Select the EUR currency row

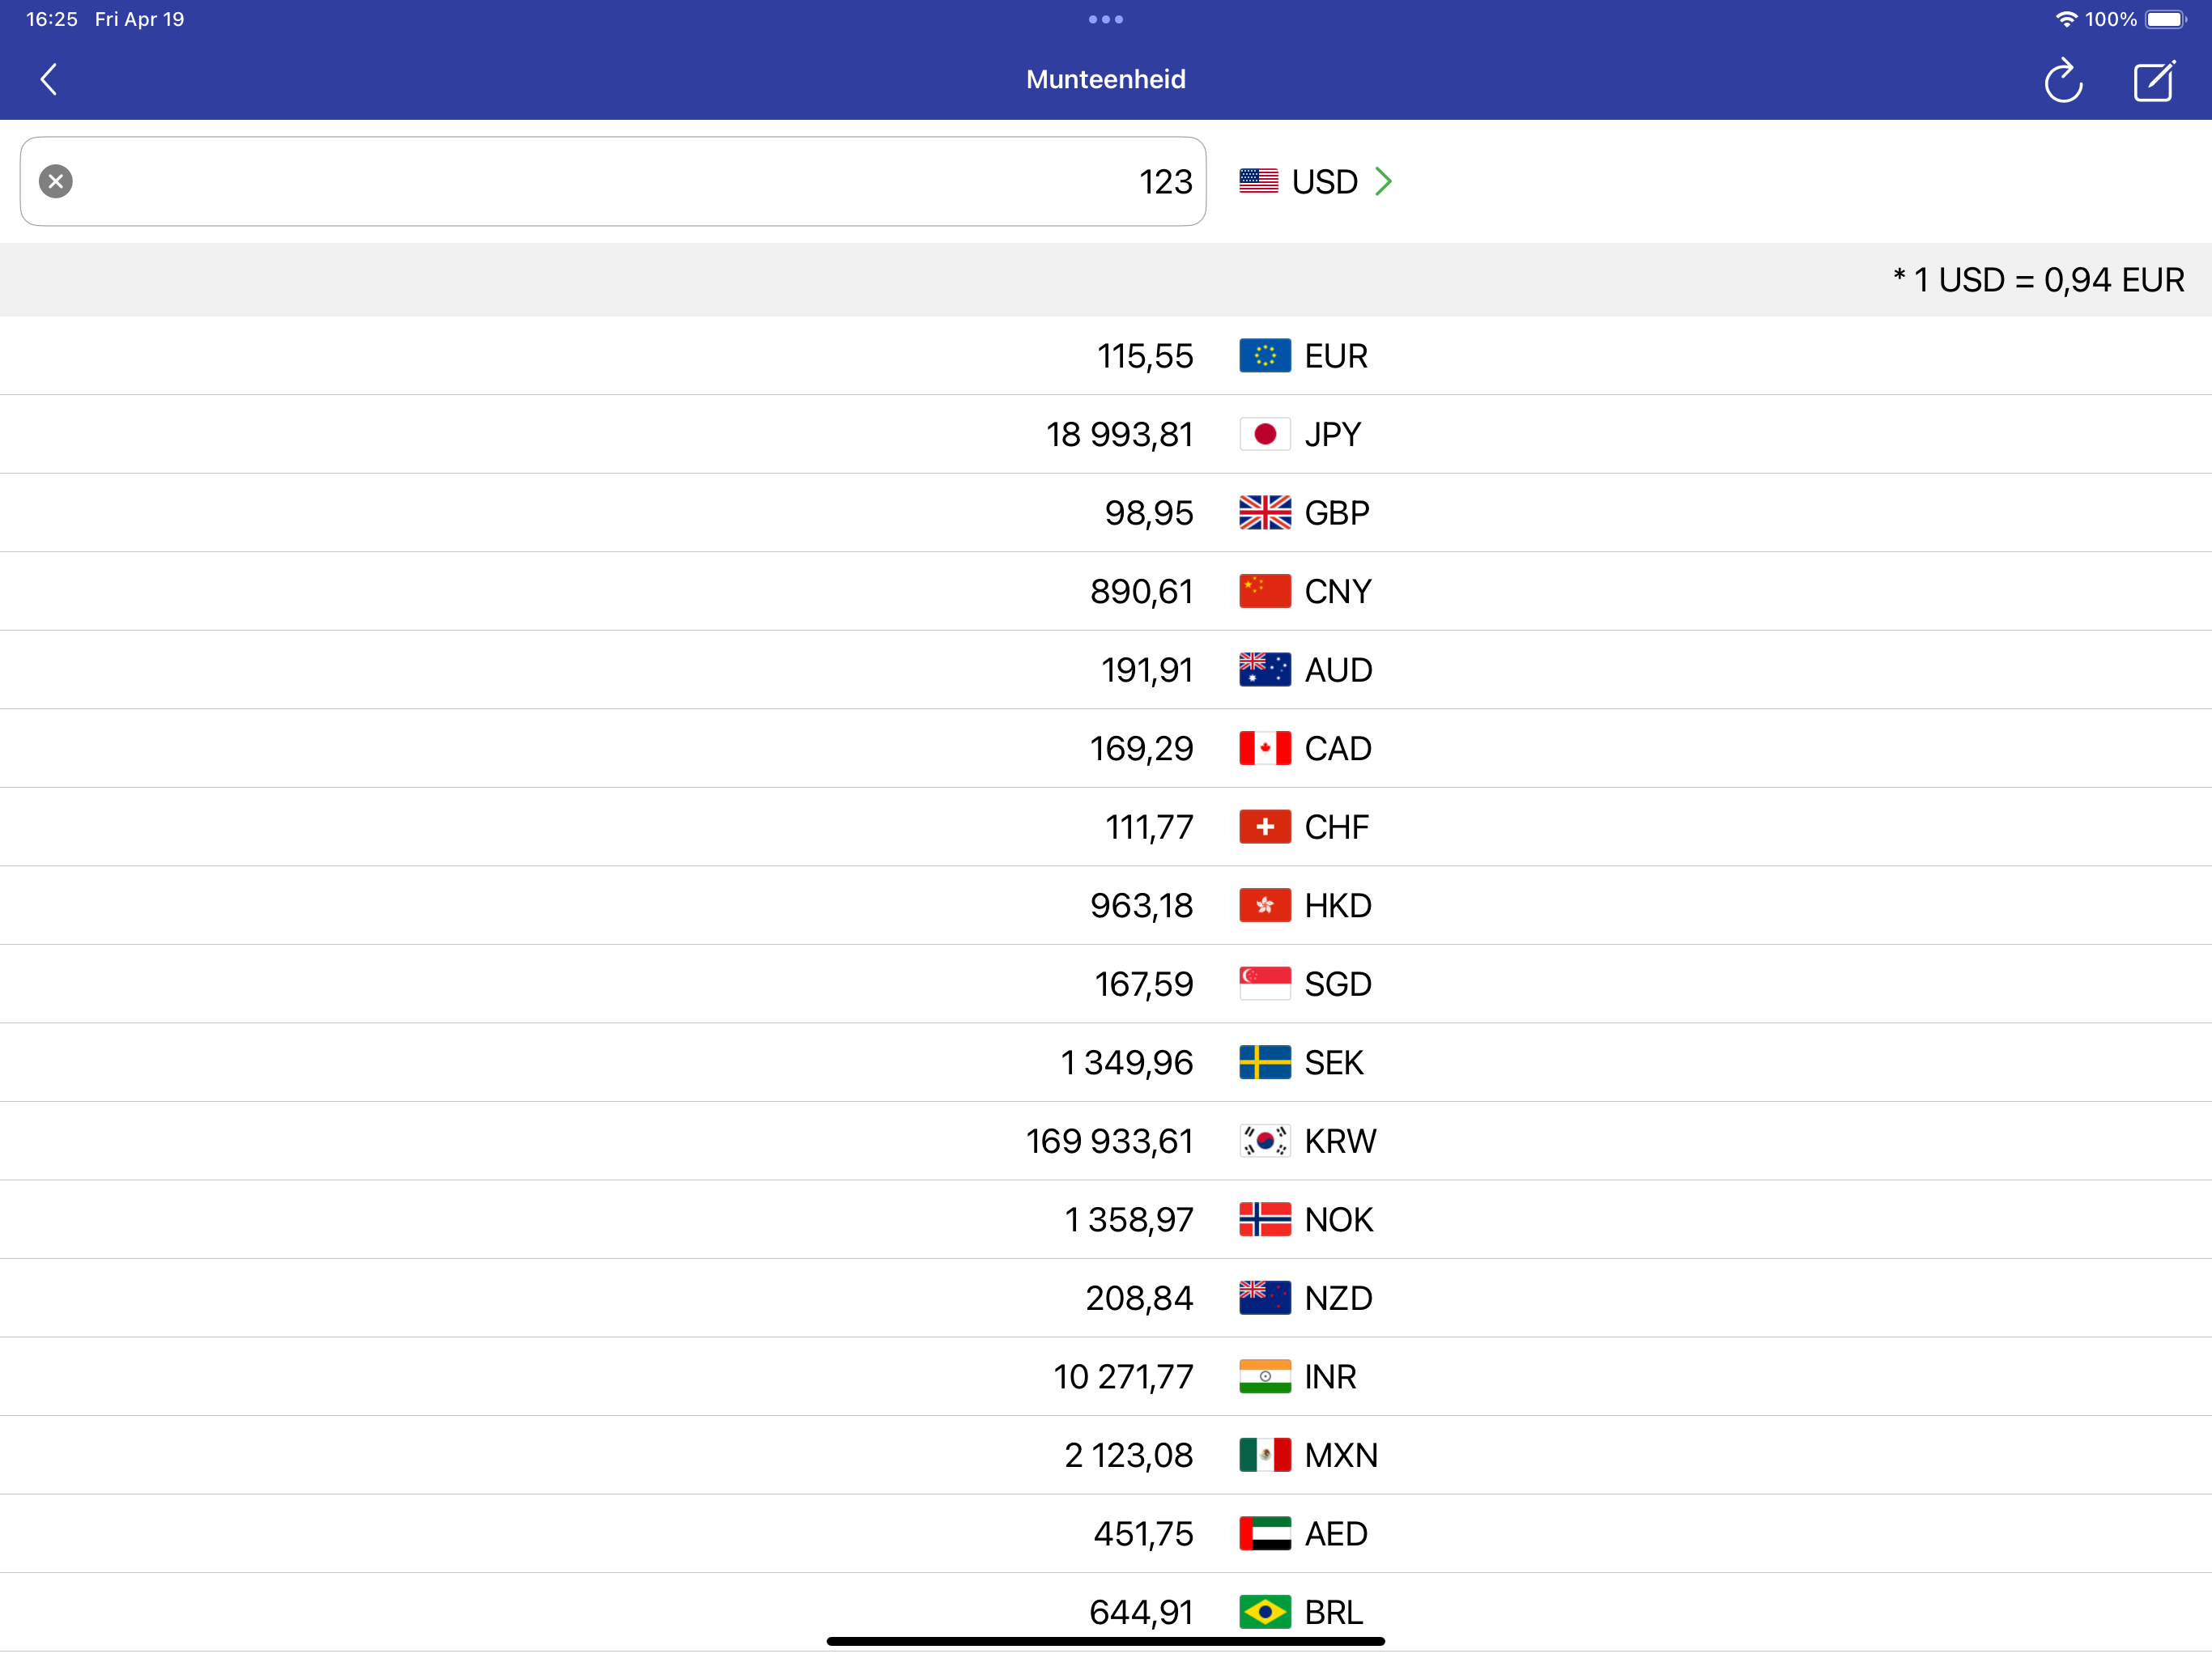[1106, 356]
